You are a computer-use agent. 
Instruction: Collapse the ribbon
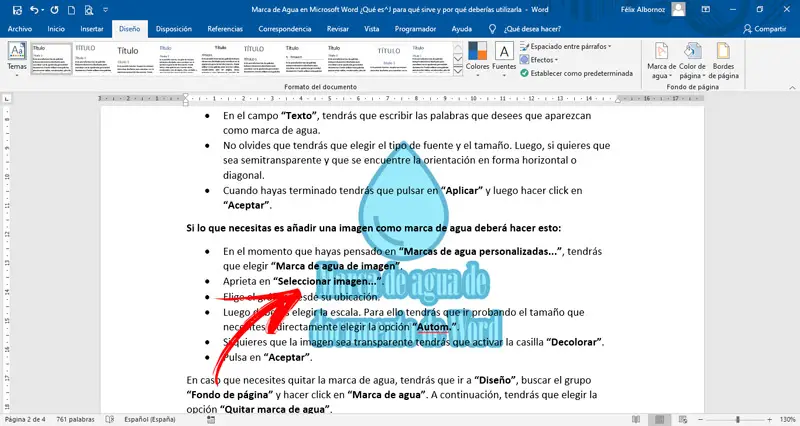coord(792,88)
